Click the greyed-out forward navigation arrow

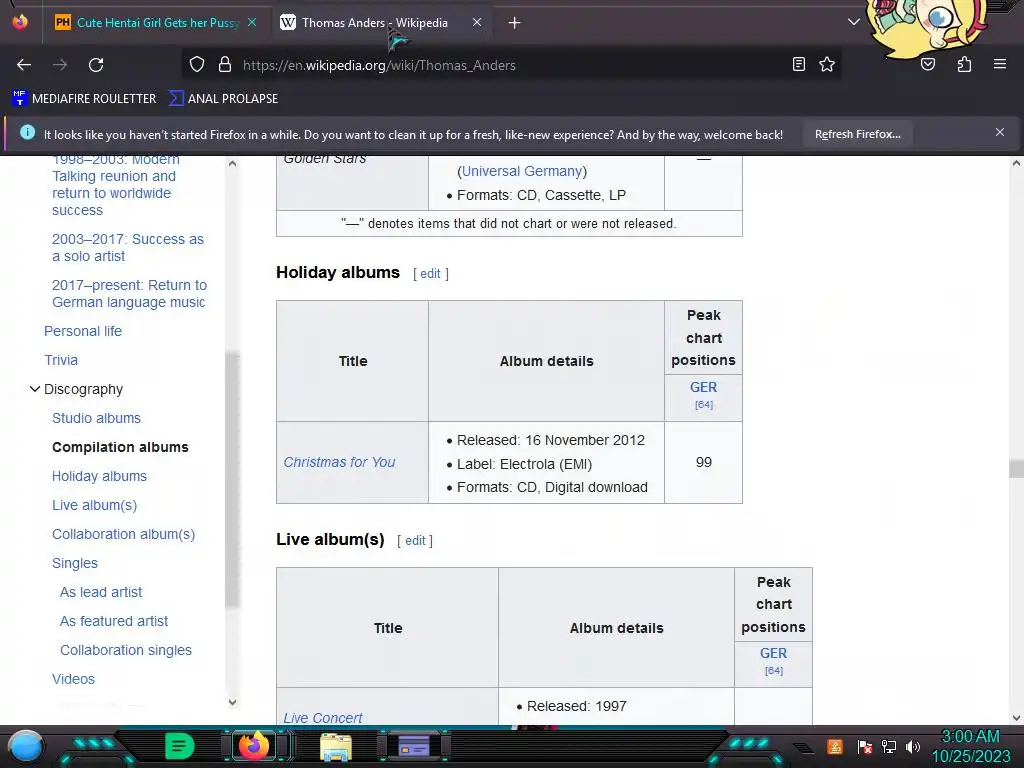(60, 65)
